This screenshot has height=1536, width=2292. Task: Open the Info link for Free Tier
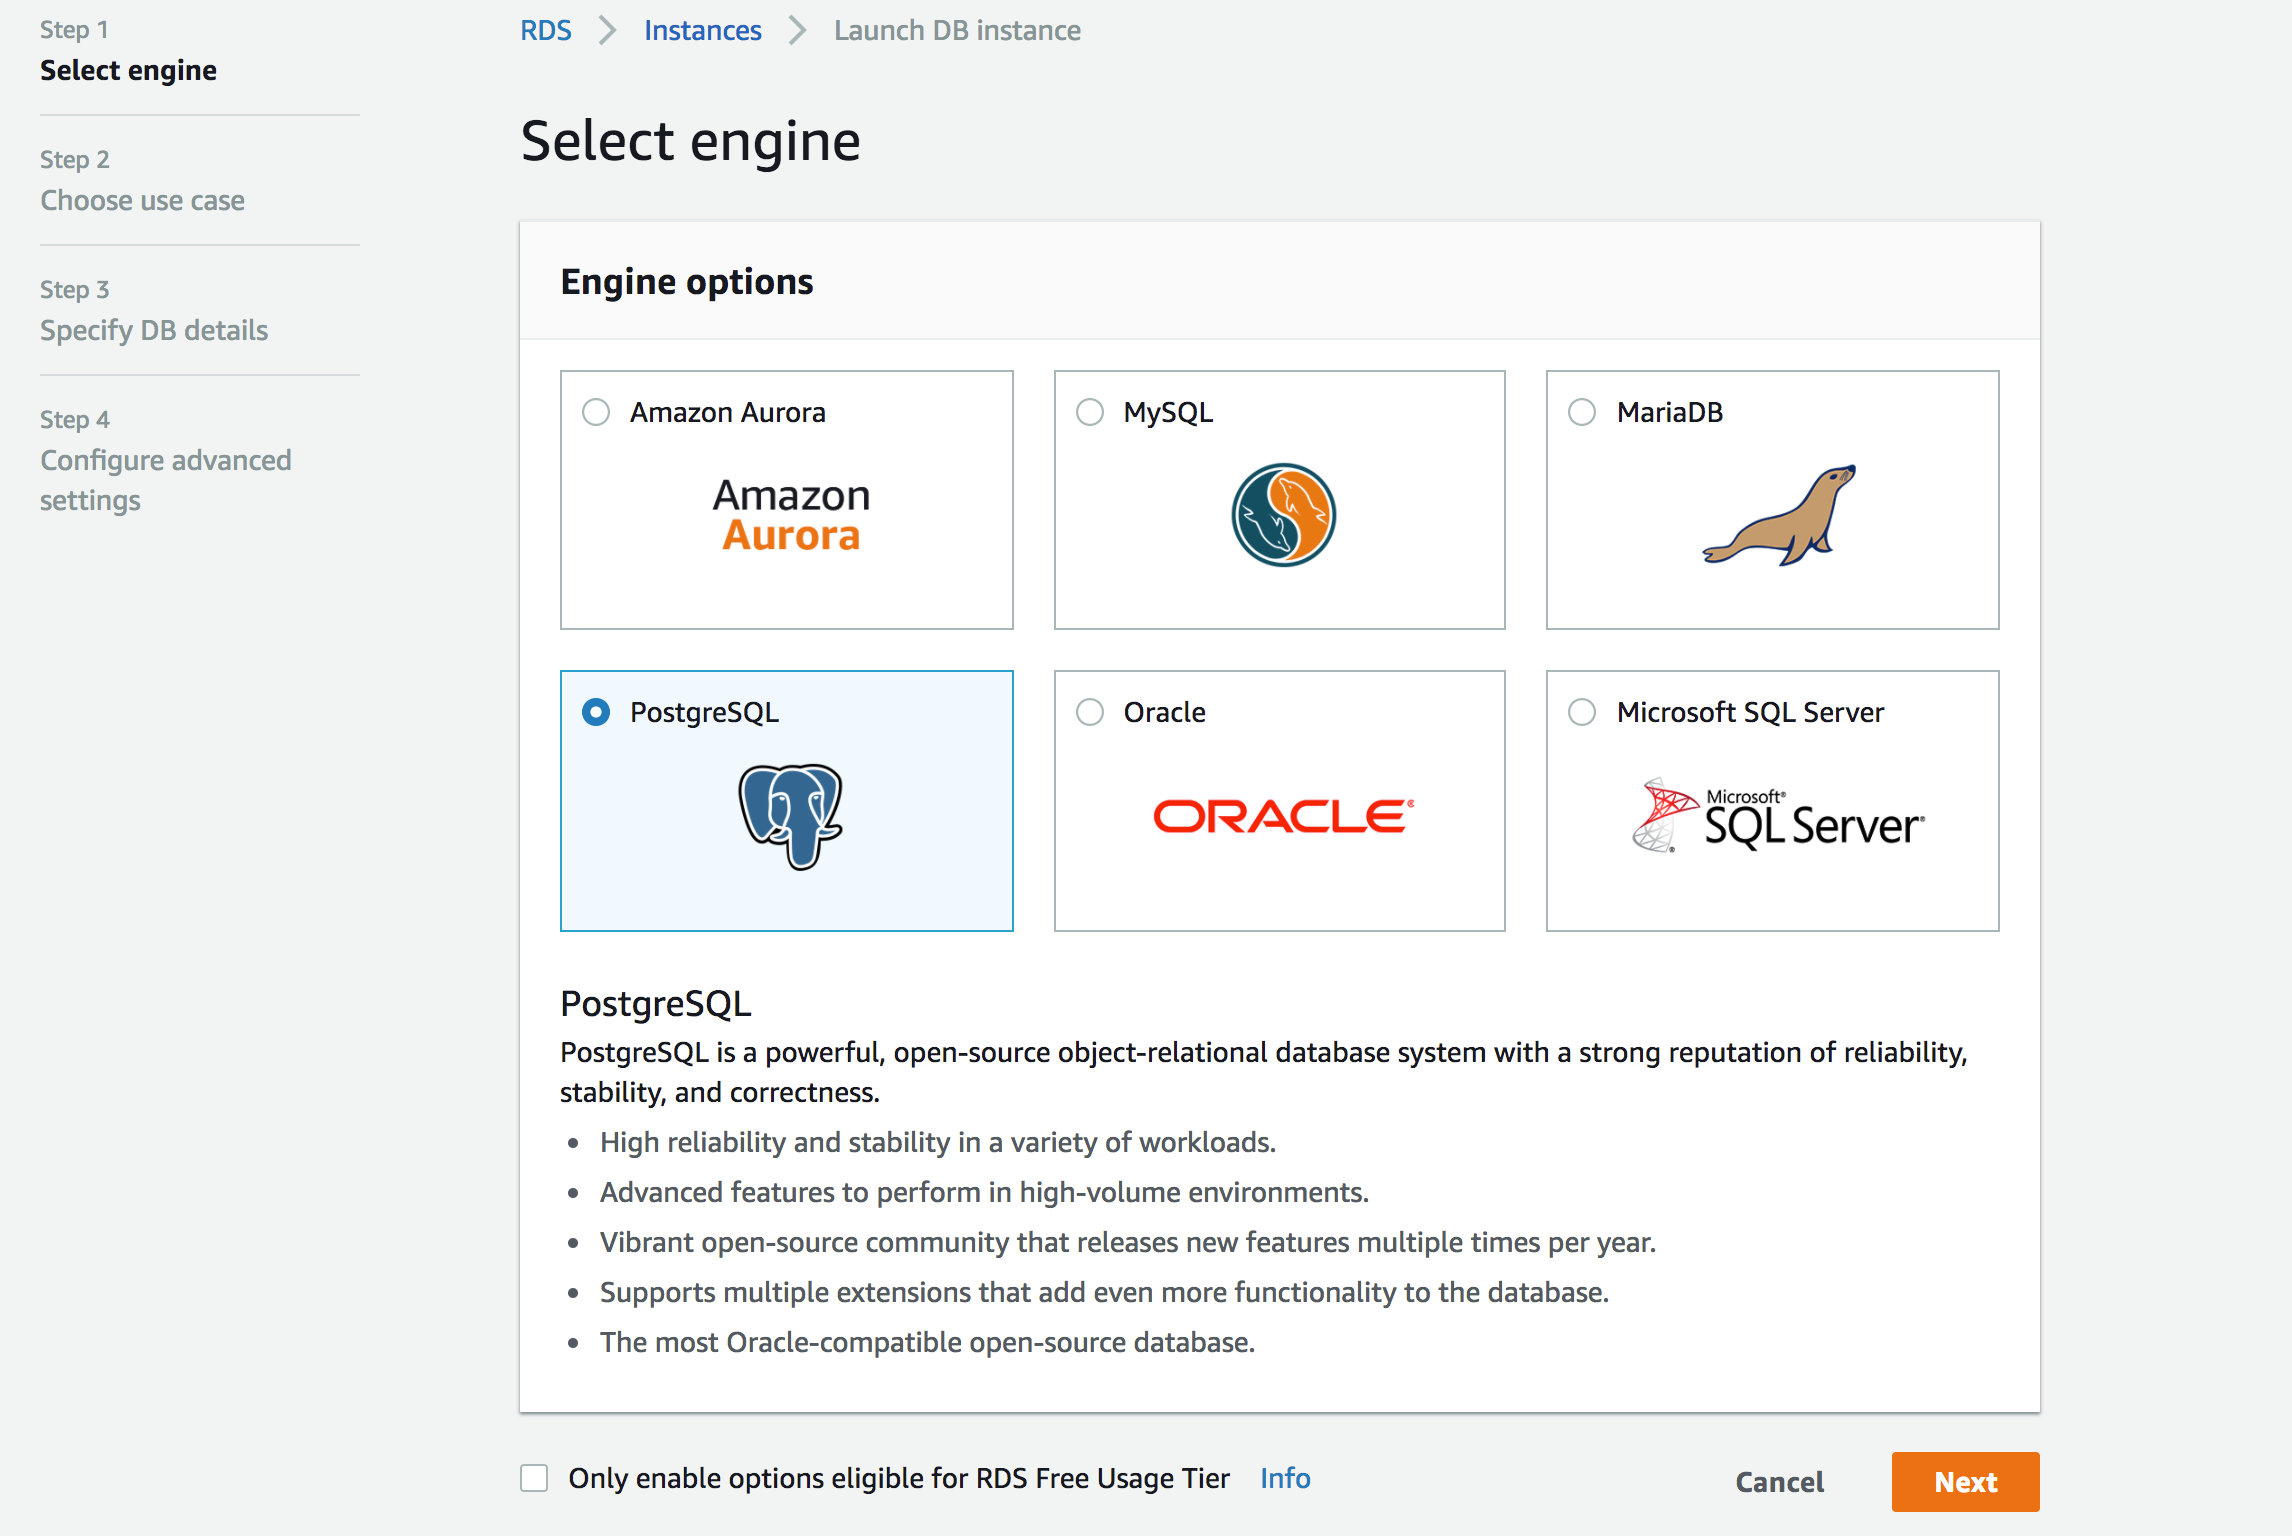tap(1285, 1478)
